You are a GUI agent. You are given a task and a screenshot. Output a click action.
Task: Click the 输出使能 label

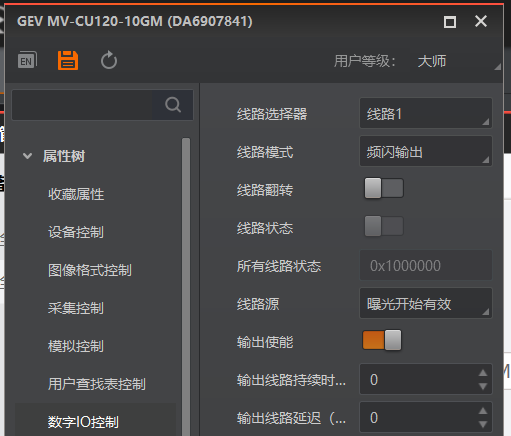(265, 342)
